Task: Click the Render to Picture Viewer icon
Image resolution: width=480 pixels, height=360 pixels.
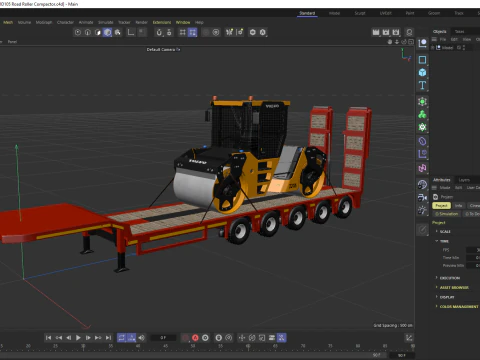Action: (386, 32)
